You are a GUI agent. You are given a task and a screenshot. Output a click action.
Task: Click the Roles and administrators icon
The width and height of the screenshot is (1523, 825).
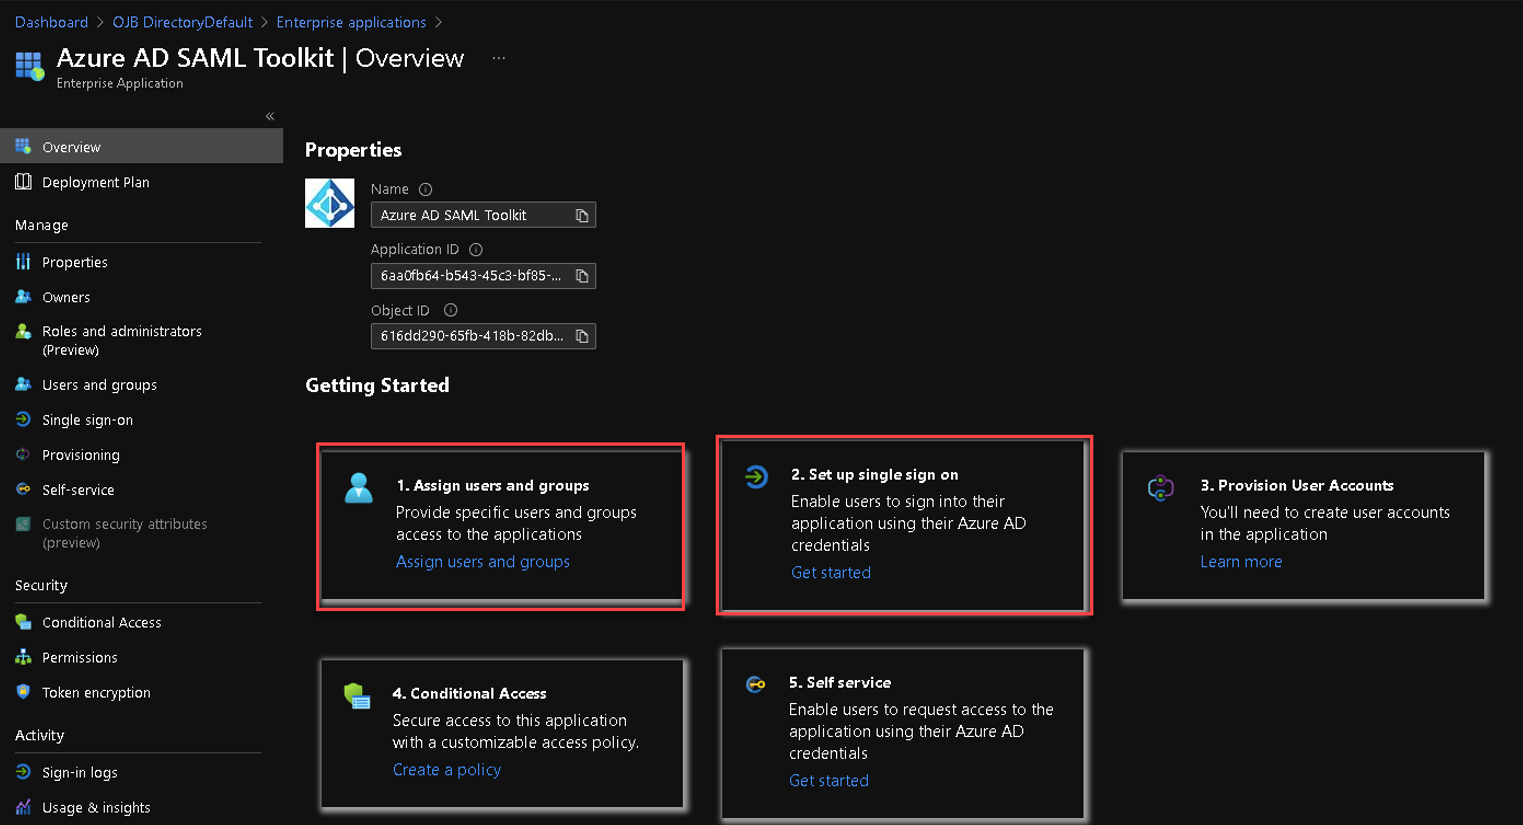23,331
